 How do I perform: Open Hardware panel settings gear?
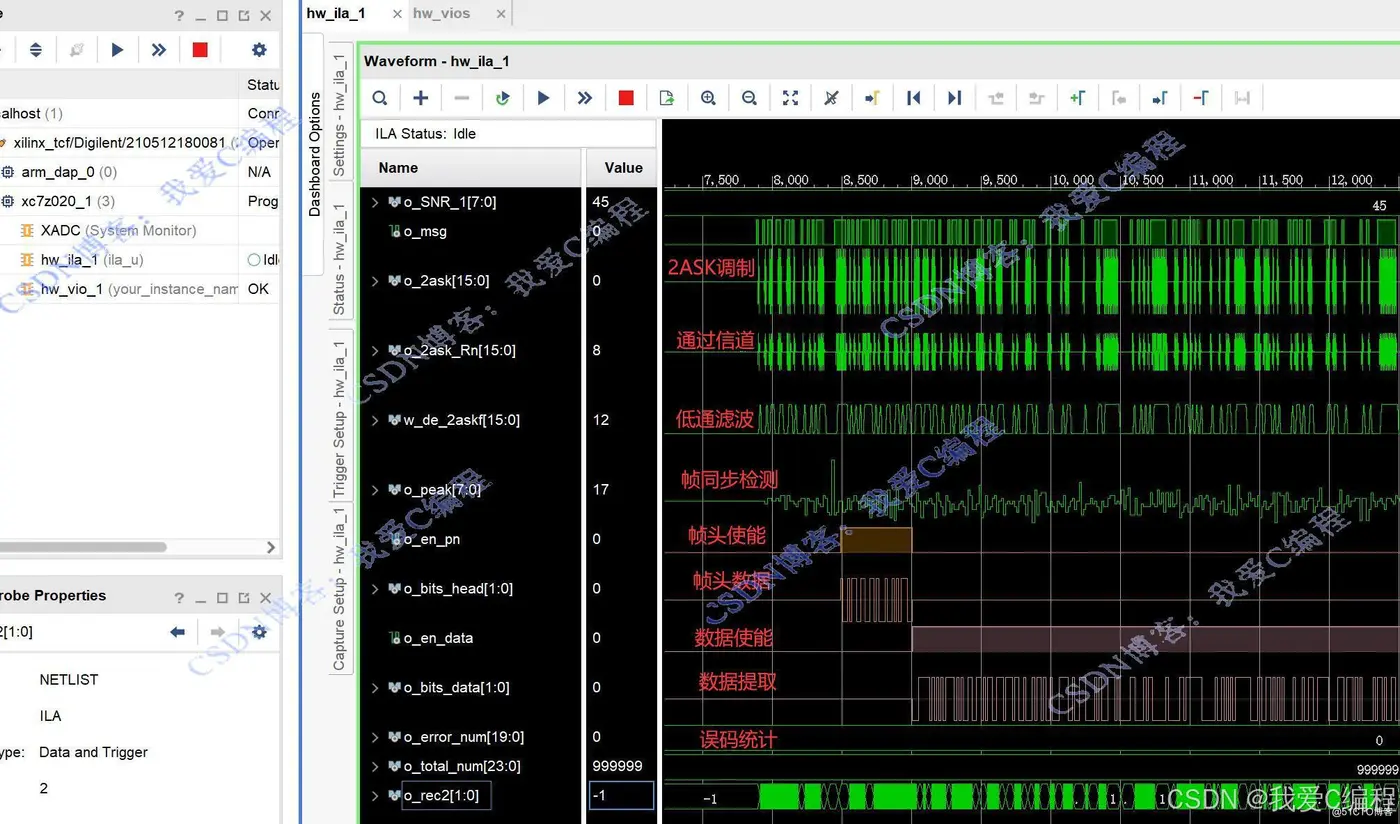point(259,50)
